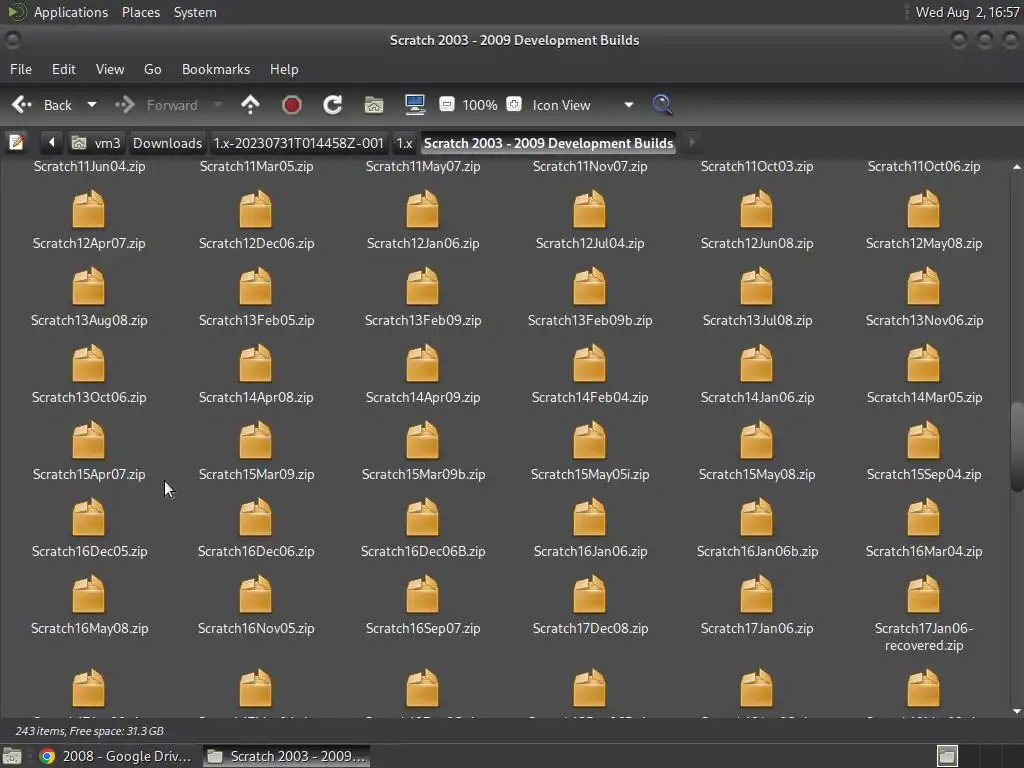The width and height of the screenshot is (1024, 768).
Task: Reset zoom at 100% label
Action: [x=480, y=105]
